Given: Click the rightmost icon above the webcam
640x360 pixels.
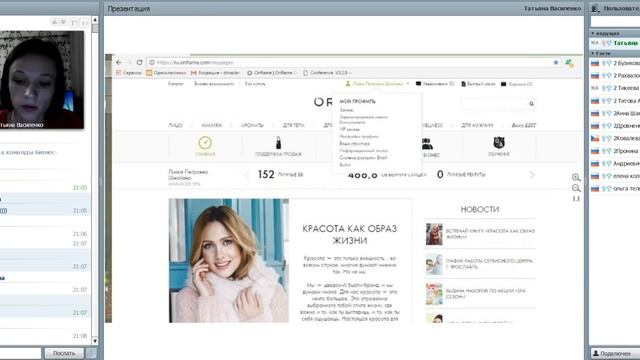Looking at the screenshot, I should coord(84,22).
